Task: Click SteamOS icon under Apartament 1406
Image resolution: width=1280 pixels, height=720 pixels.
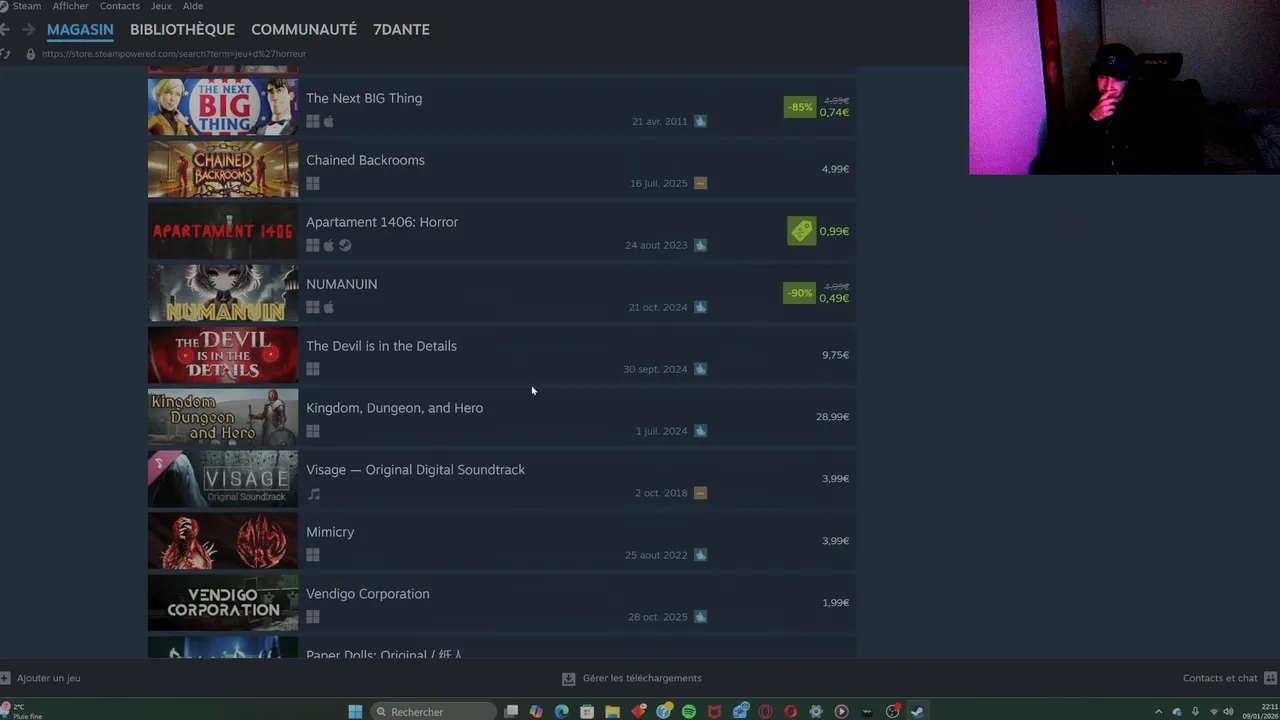Action: [x=345, y=245]
